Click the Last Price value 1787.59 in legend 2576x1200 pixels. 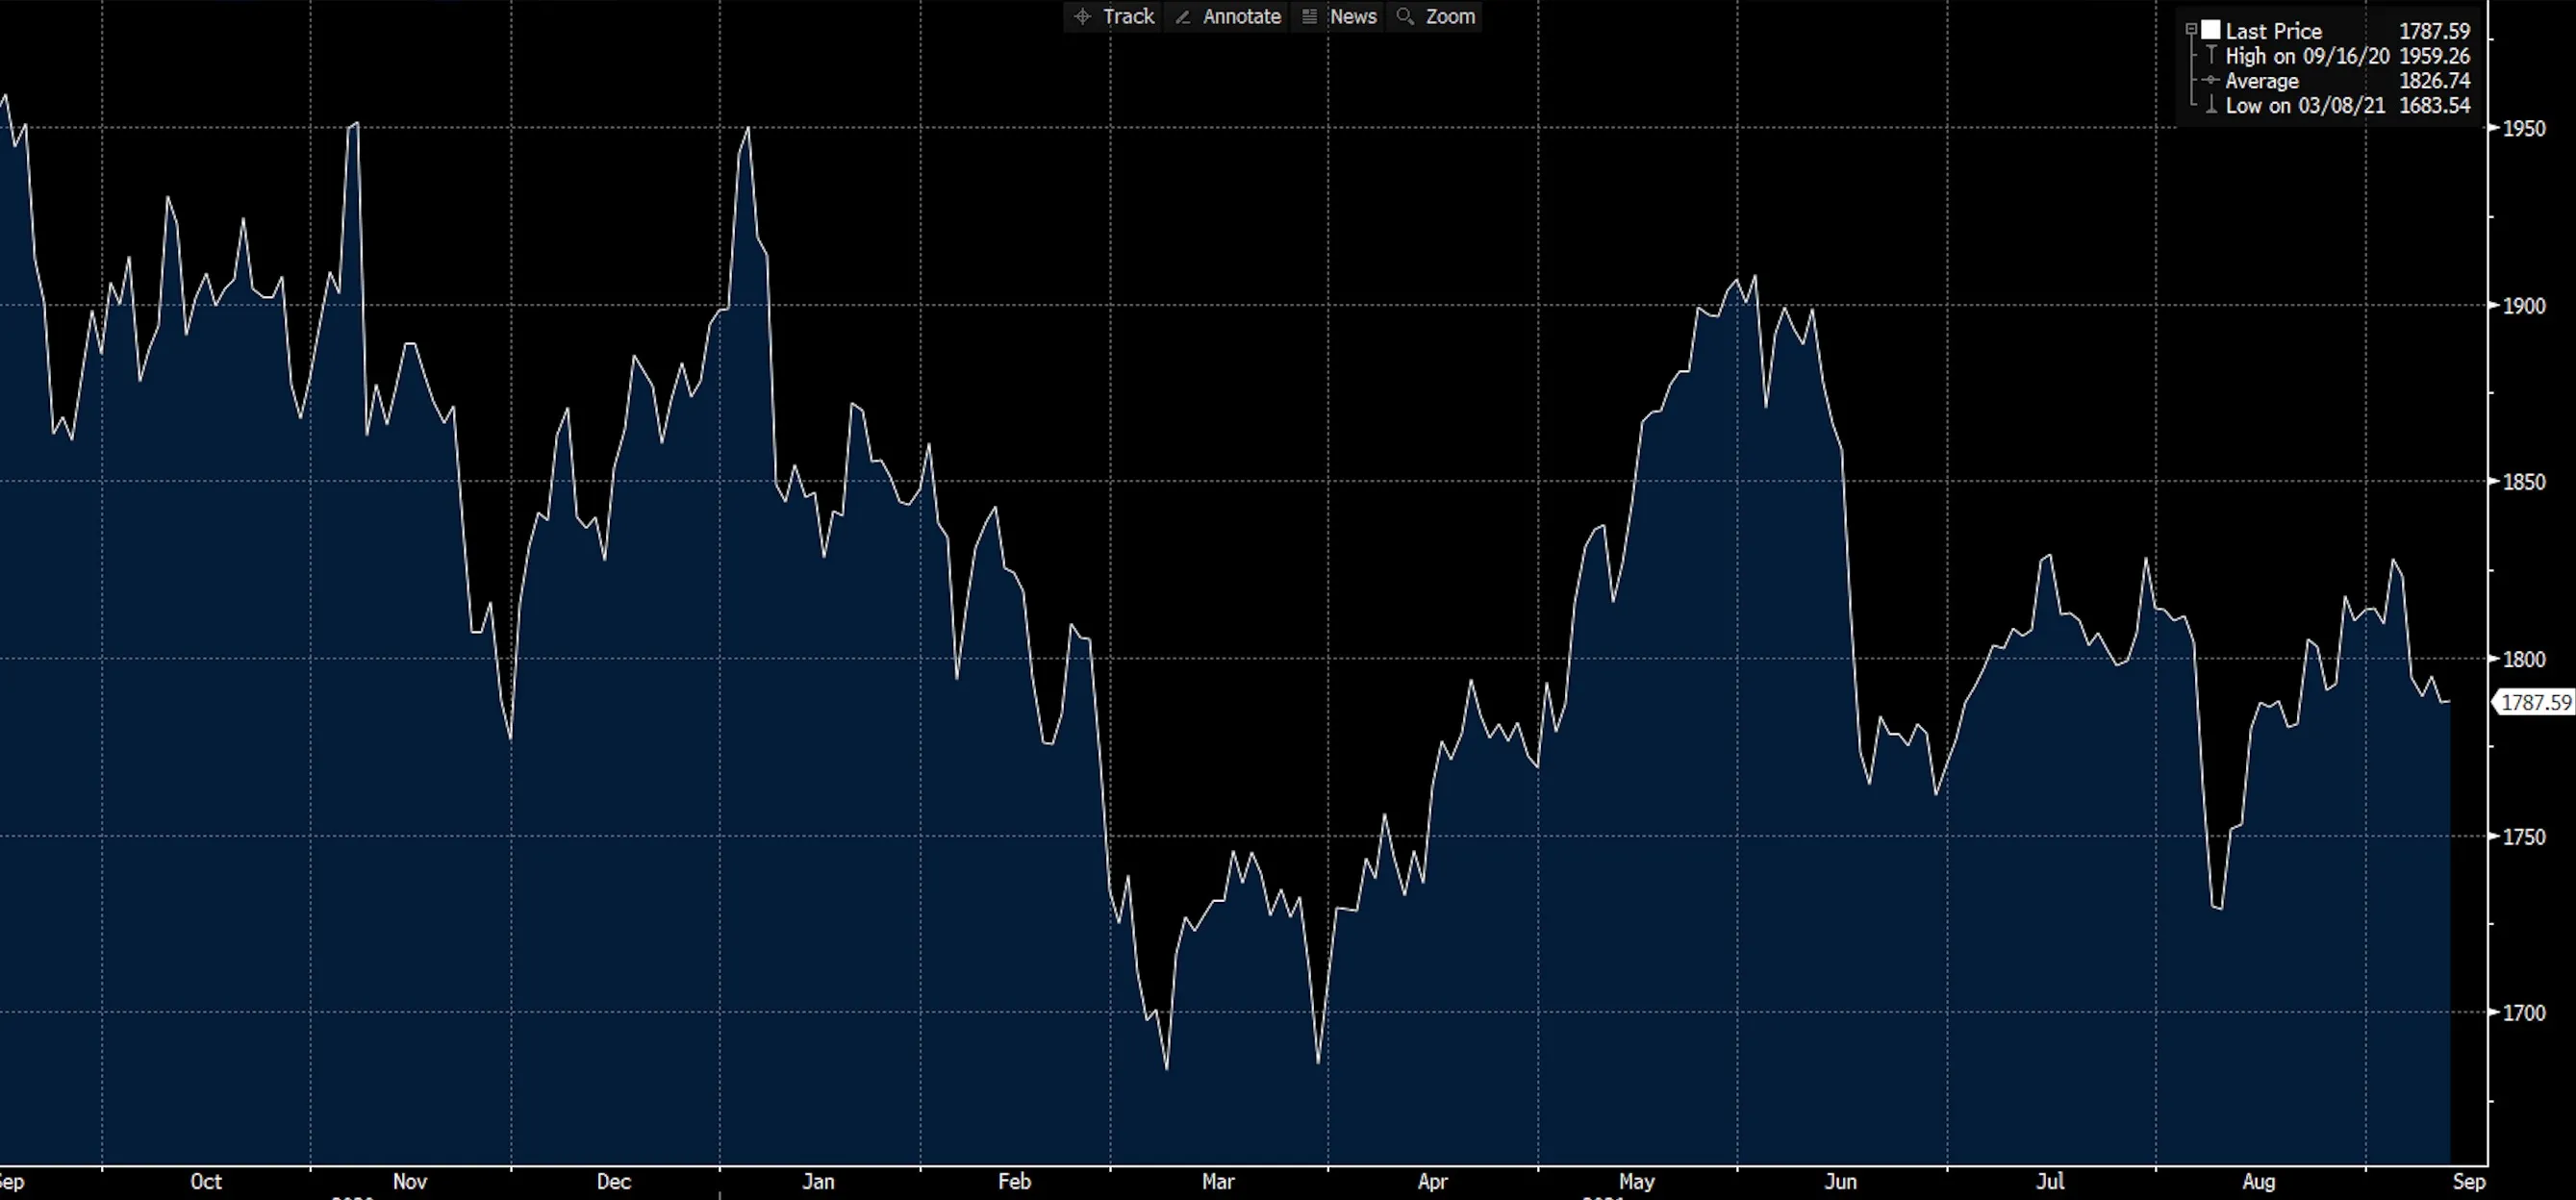2436,31
